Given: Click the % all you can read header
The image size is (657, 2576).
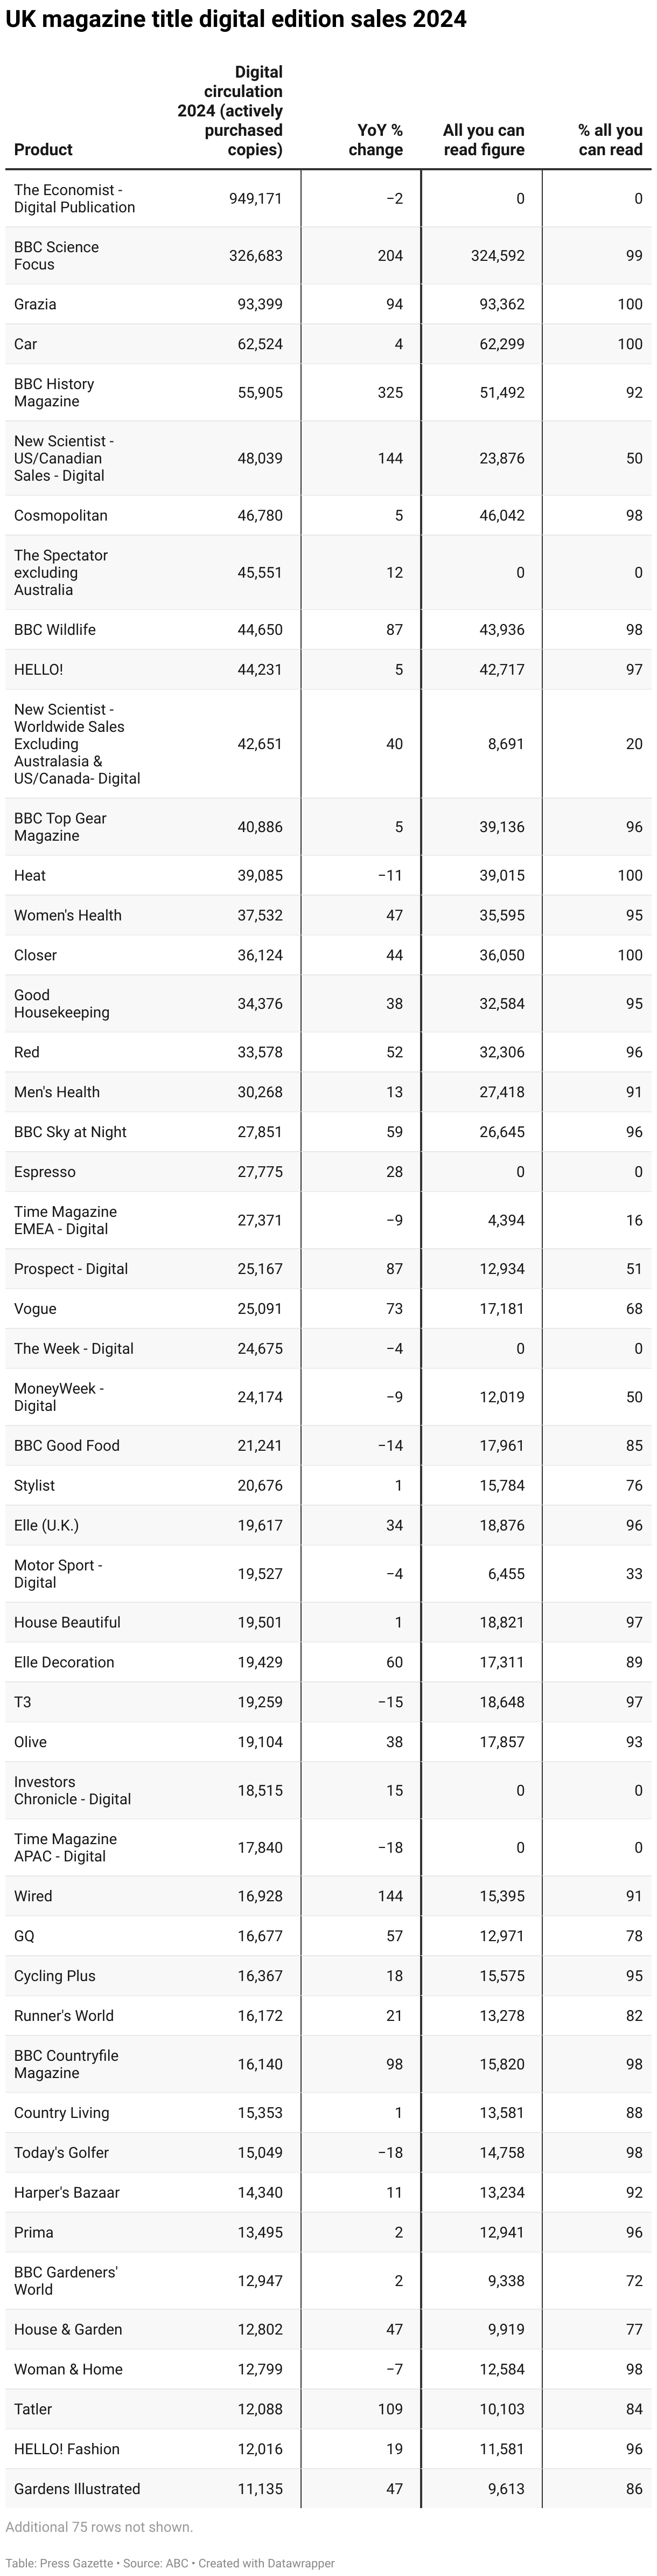Looking at the screenshot, I should [x=610, y=140].
